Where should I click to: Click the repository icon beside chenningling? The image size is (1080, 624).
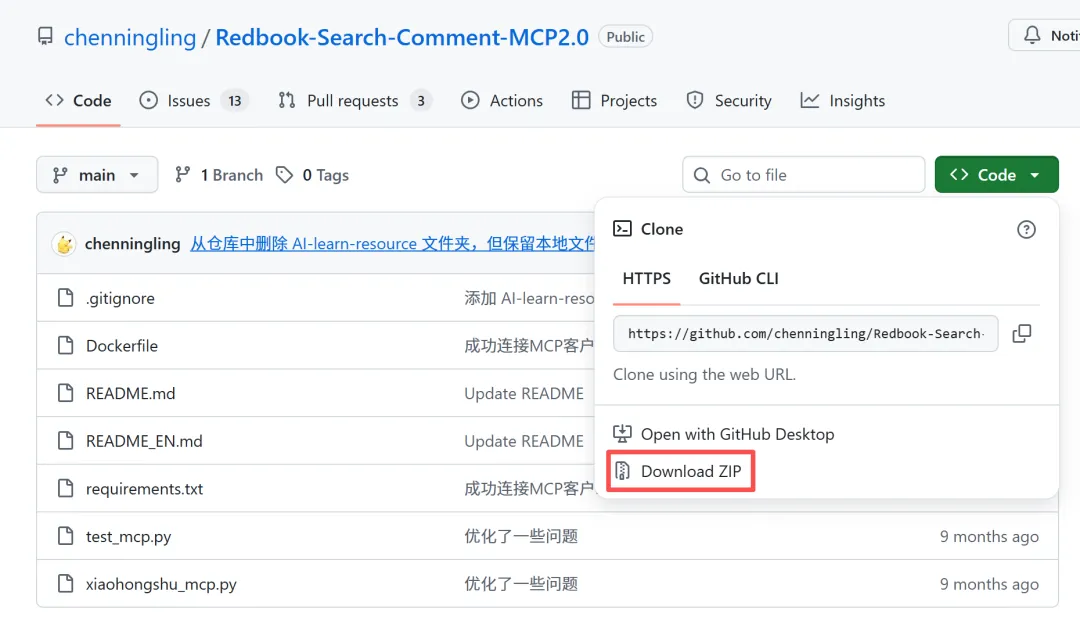click(x=45, y=37)
